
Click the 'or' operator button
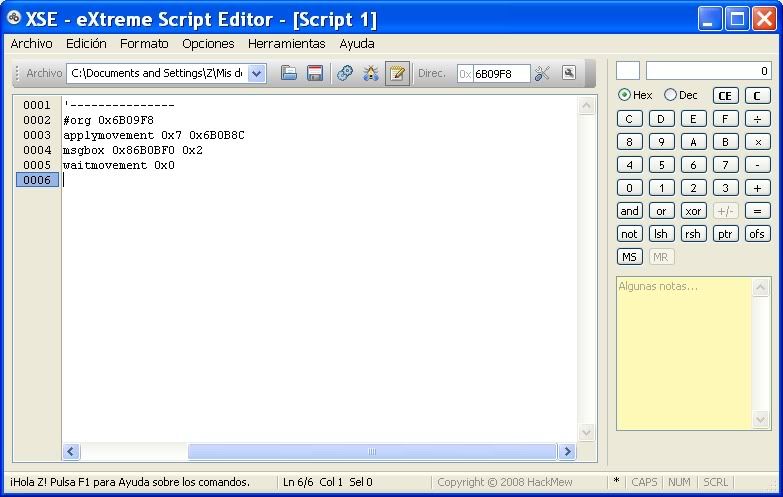pos(661,211)
